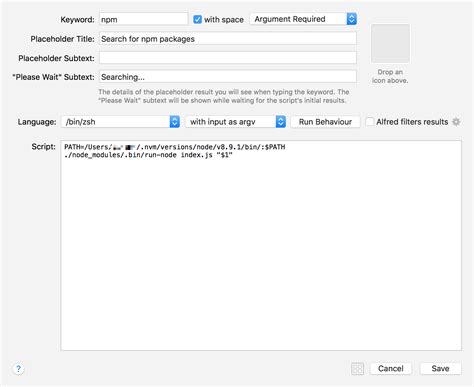This screenshot has width=474, height=387.
Task: Click the empty workflow icon drop well
Action: click(x=390, y=43)
